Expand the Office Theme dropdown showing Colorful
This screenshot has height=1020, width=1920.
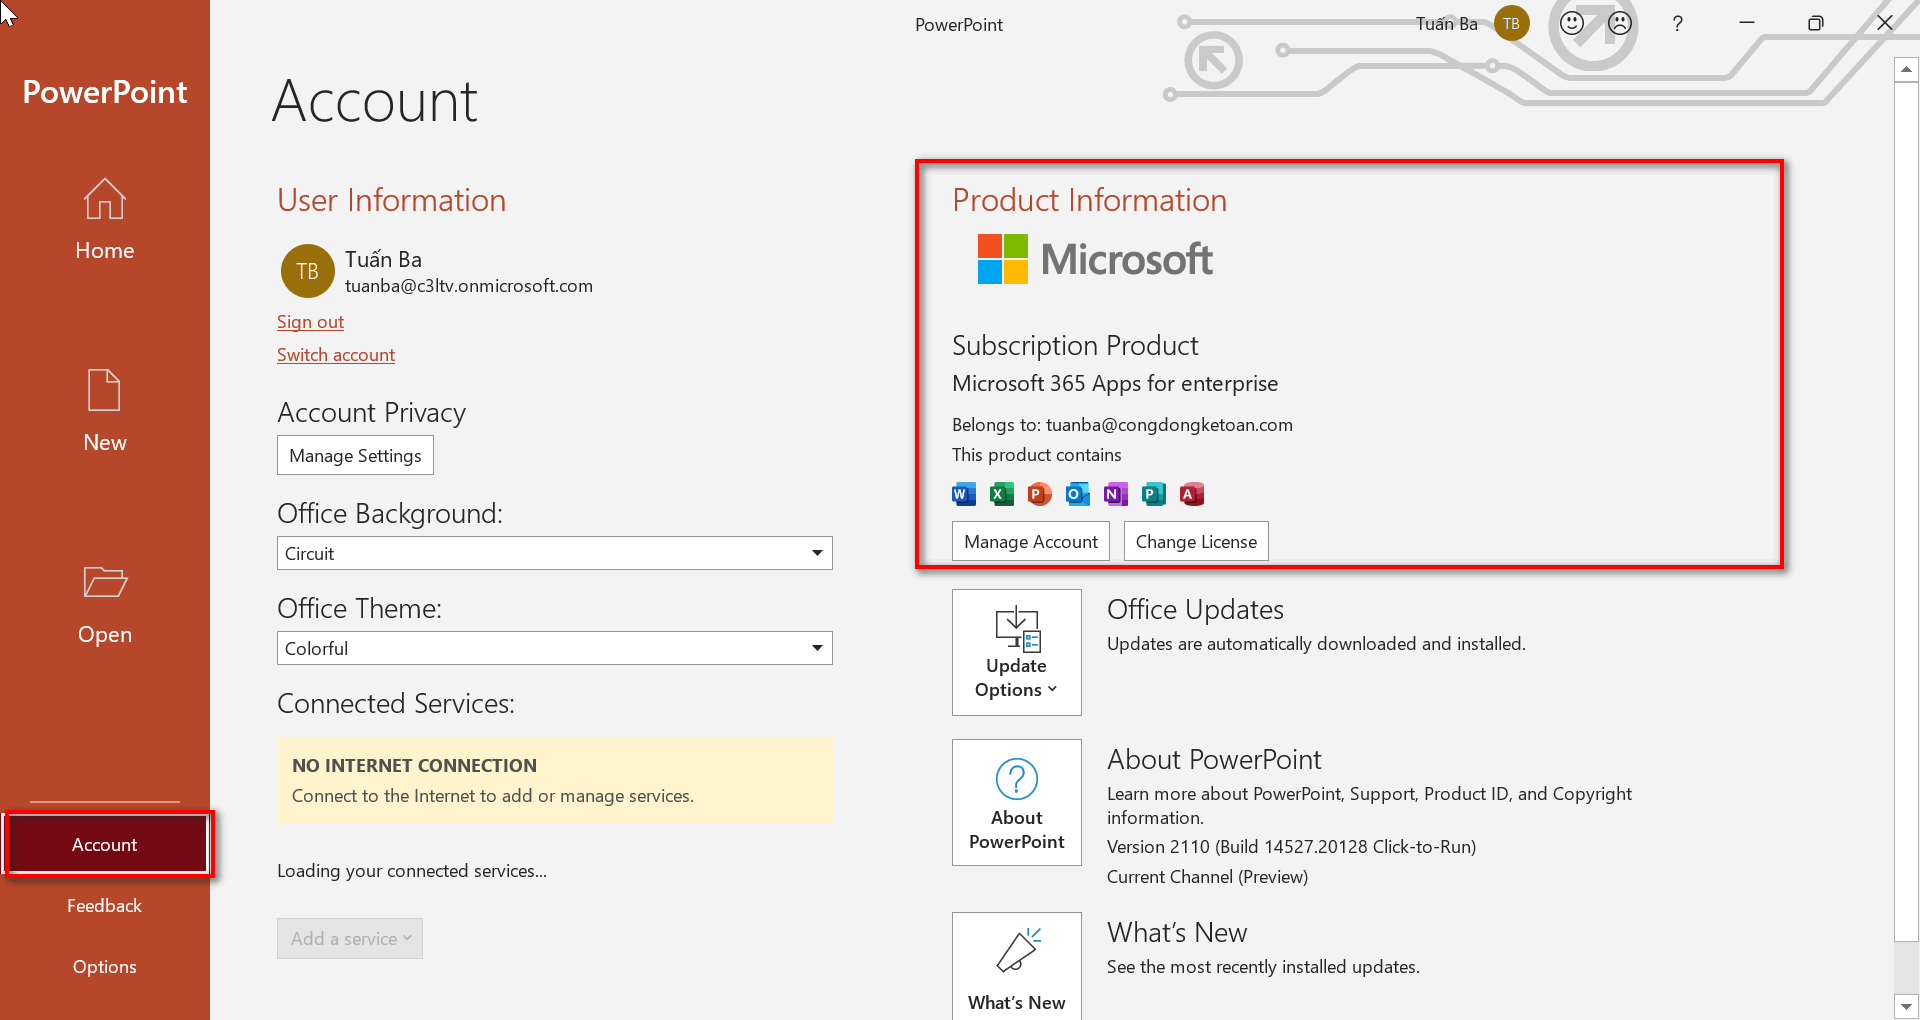pyautogui.click(x=554, y=648)
